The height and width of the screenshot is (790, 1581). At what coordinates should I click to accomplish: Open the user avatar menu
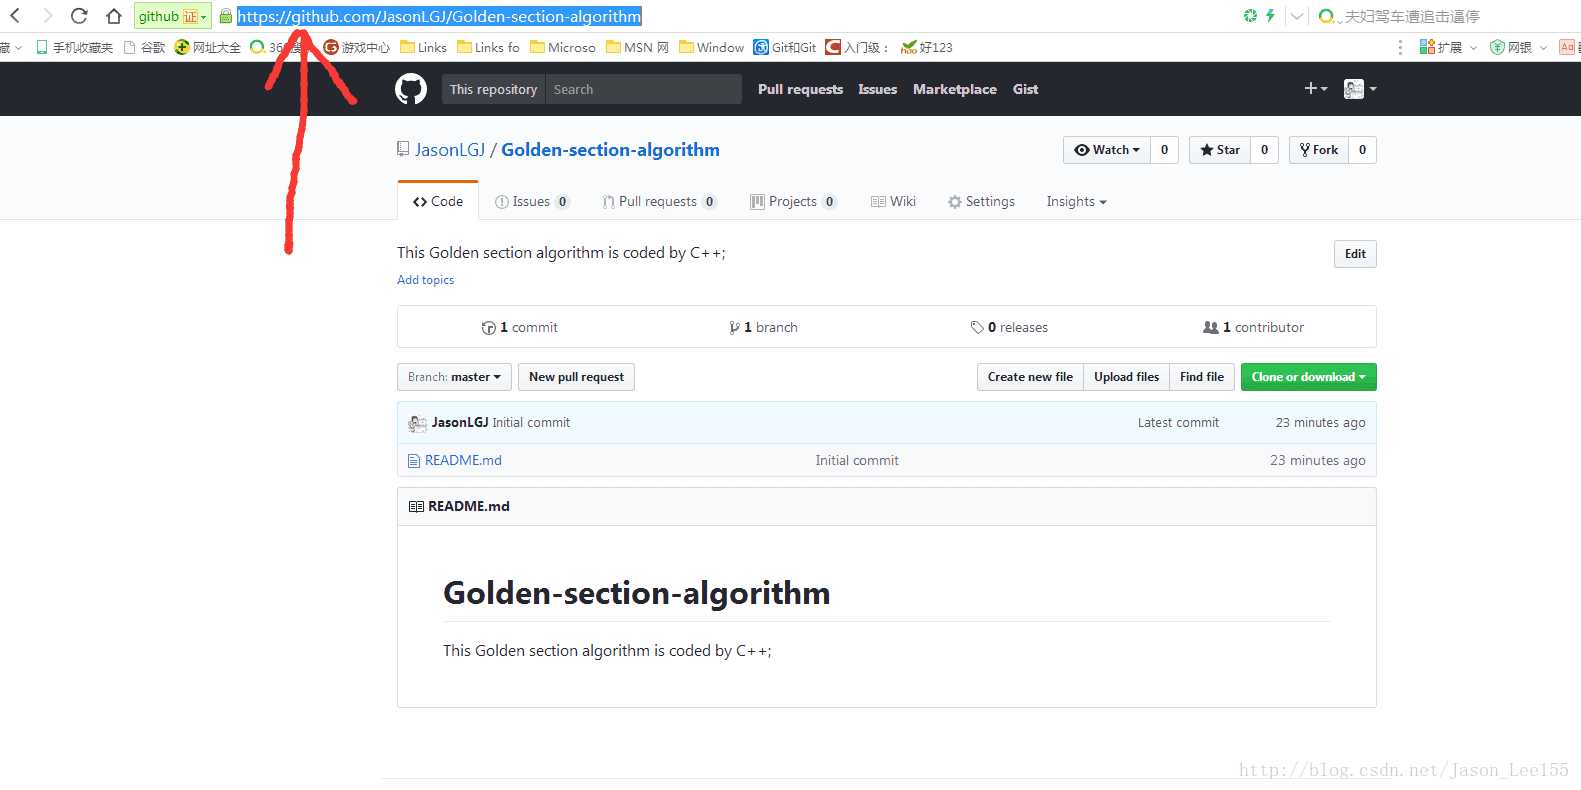(1360, 89)
